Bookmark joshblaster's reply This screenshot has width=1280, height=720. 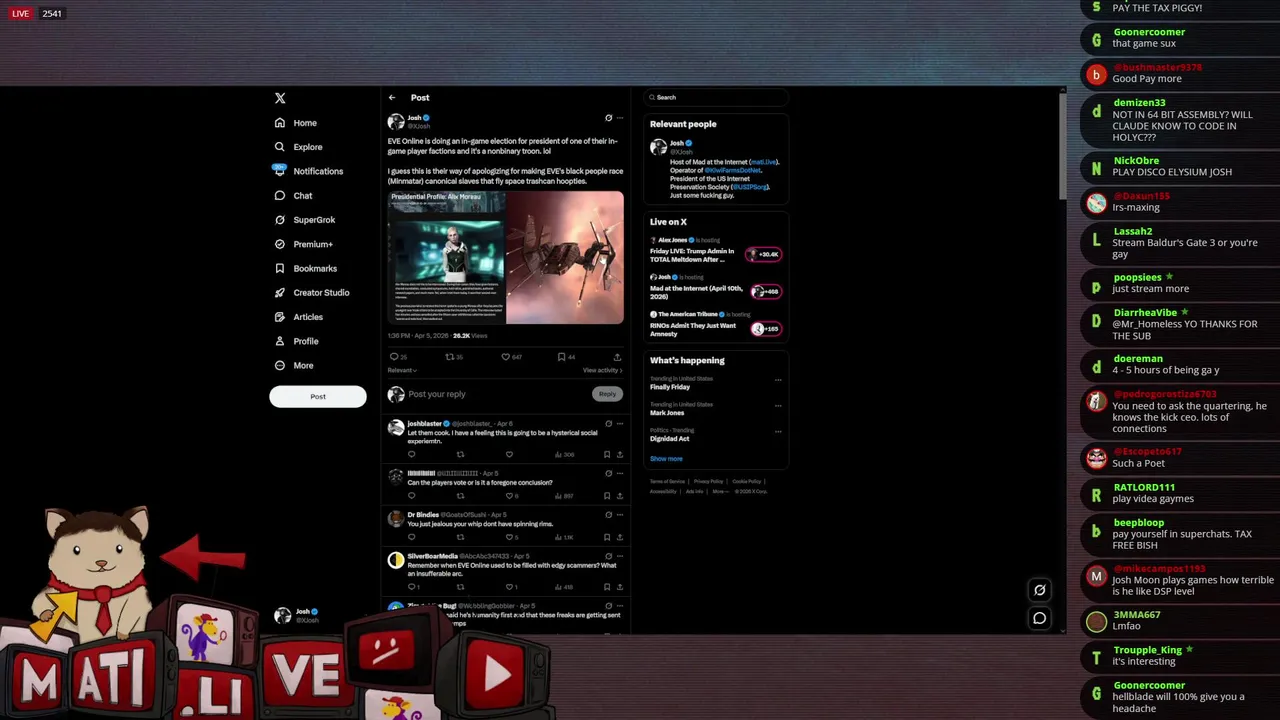[607, 454]
